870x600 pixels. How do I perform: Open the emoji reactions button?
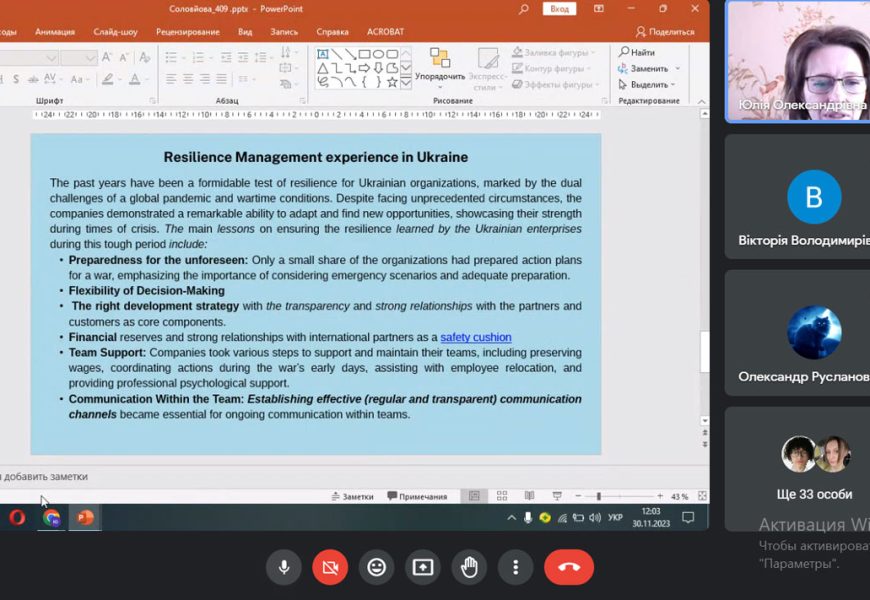376,567
